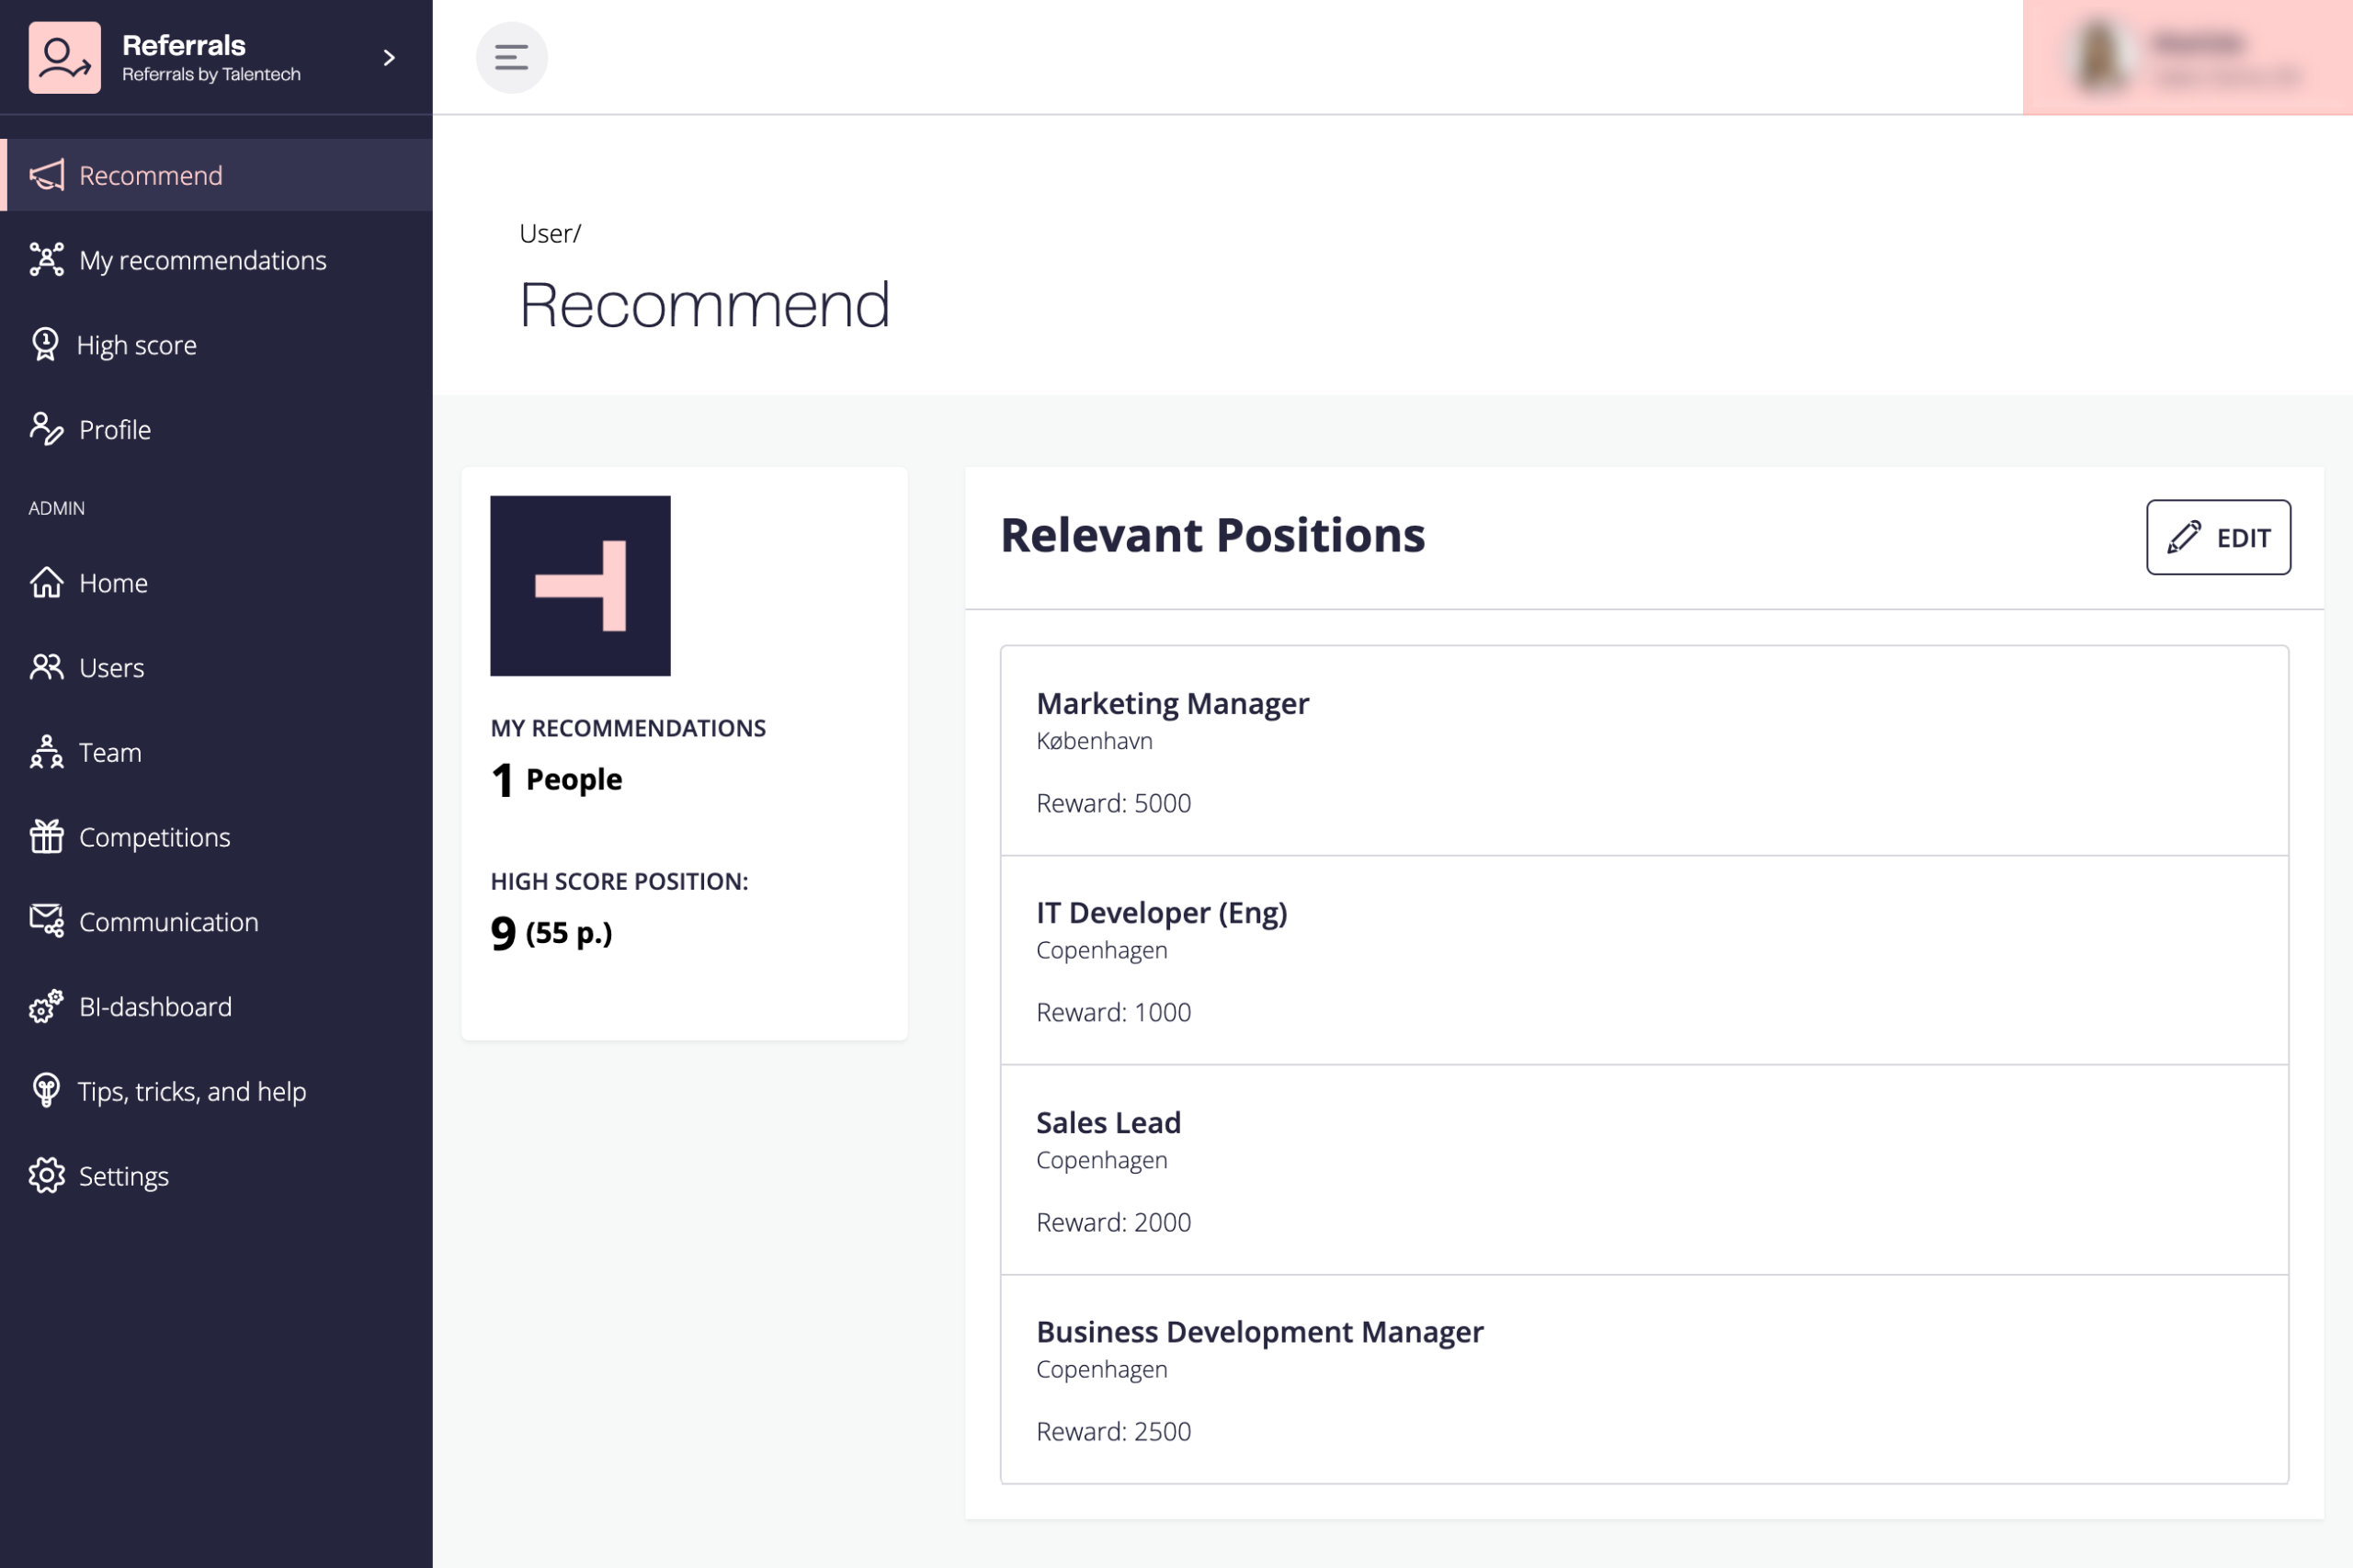Click the company logo thumbnail

tap(580, 585)
